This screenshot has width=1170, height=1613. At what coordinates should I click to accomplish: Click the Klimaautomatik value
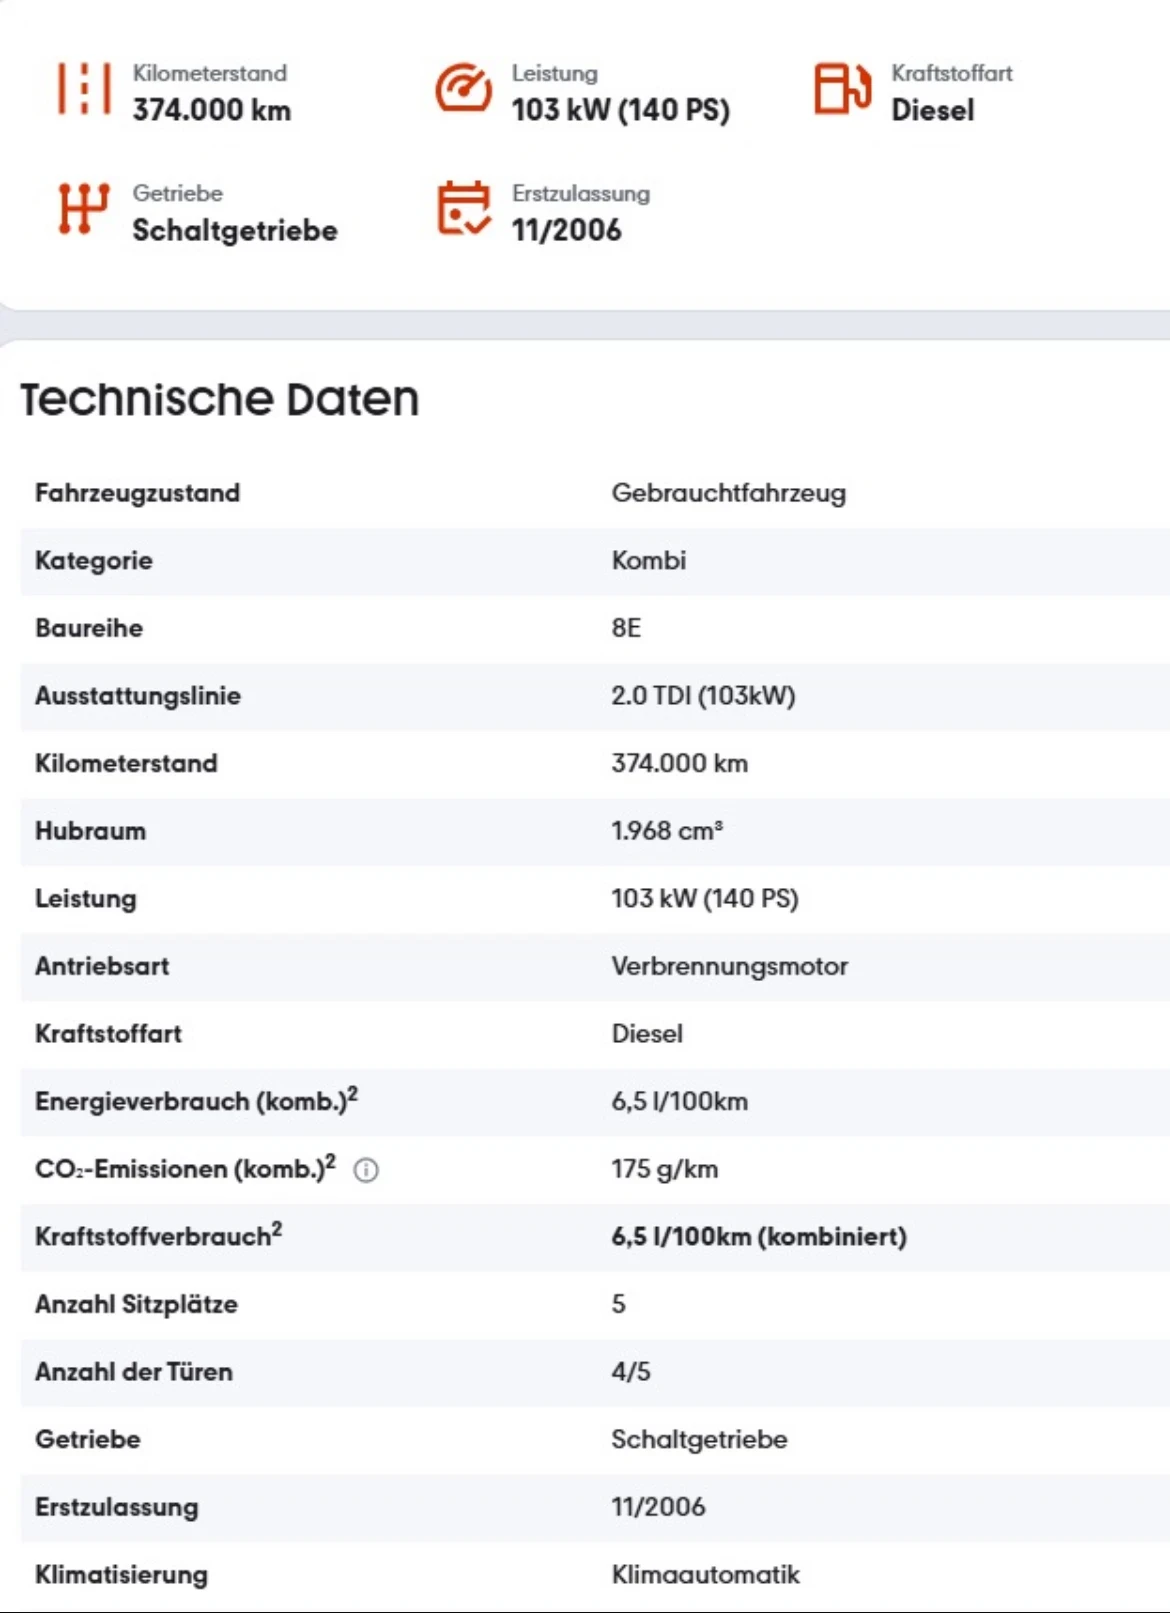point(705,1575)
